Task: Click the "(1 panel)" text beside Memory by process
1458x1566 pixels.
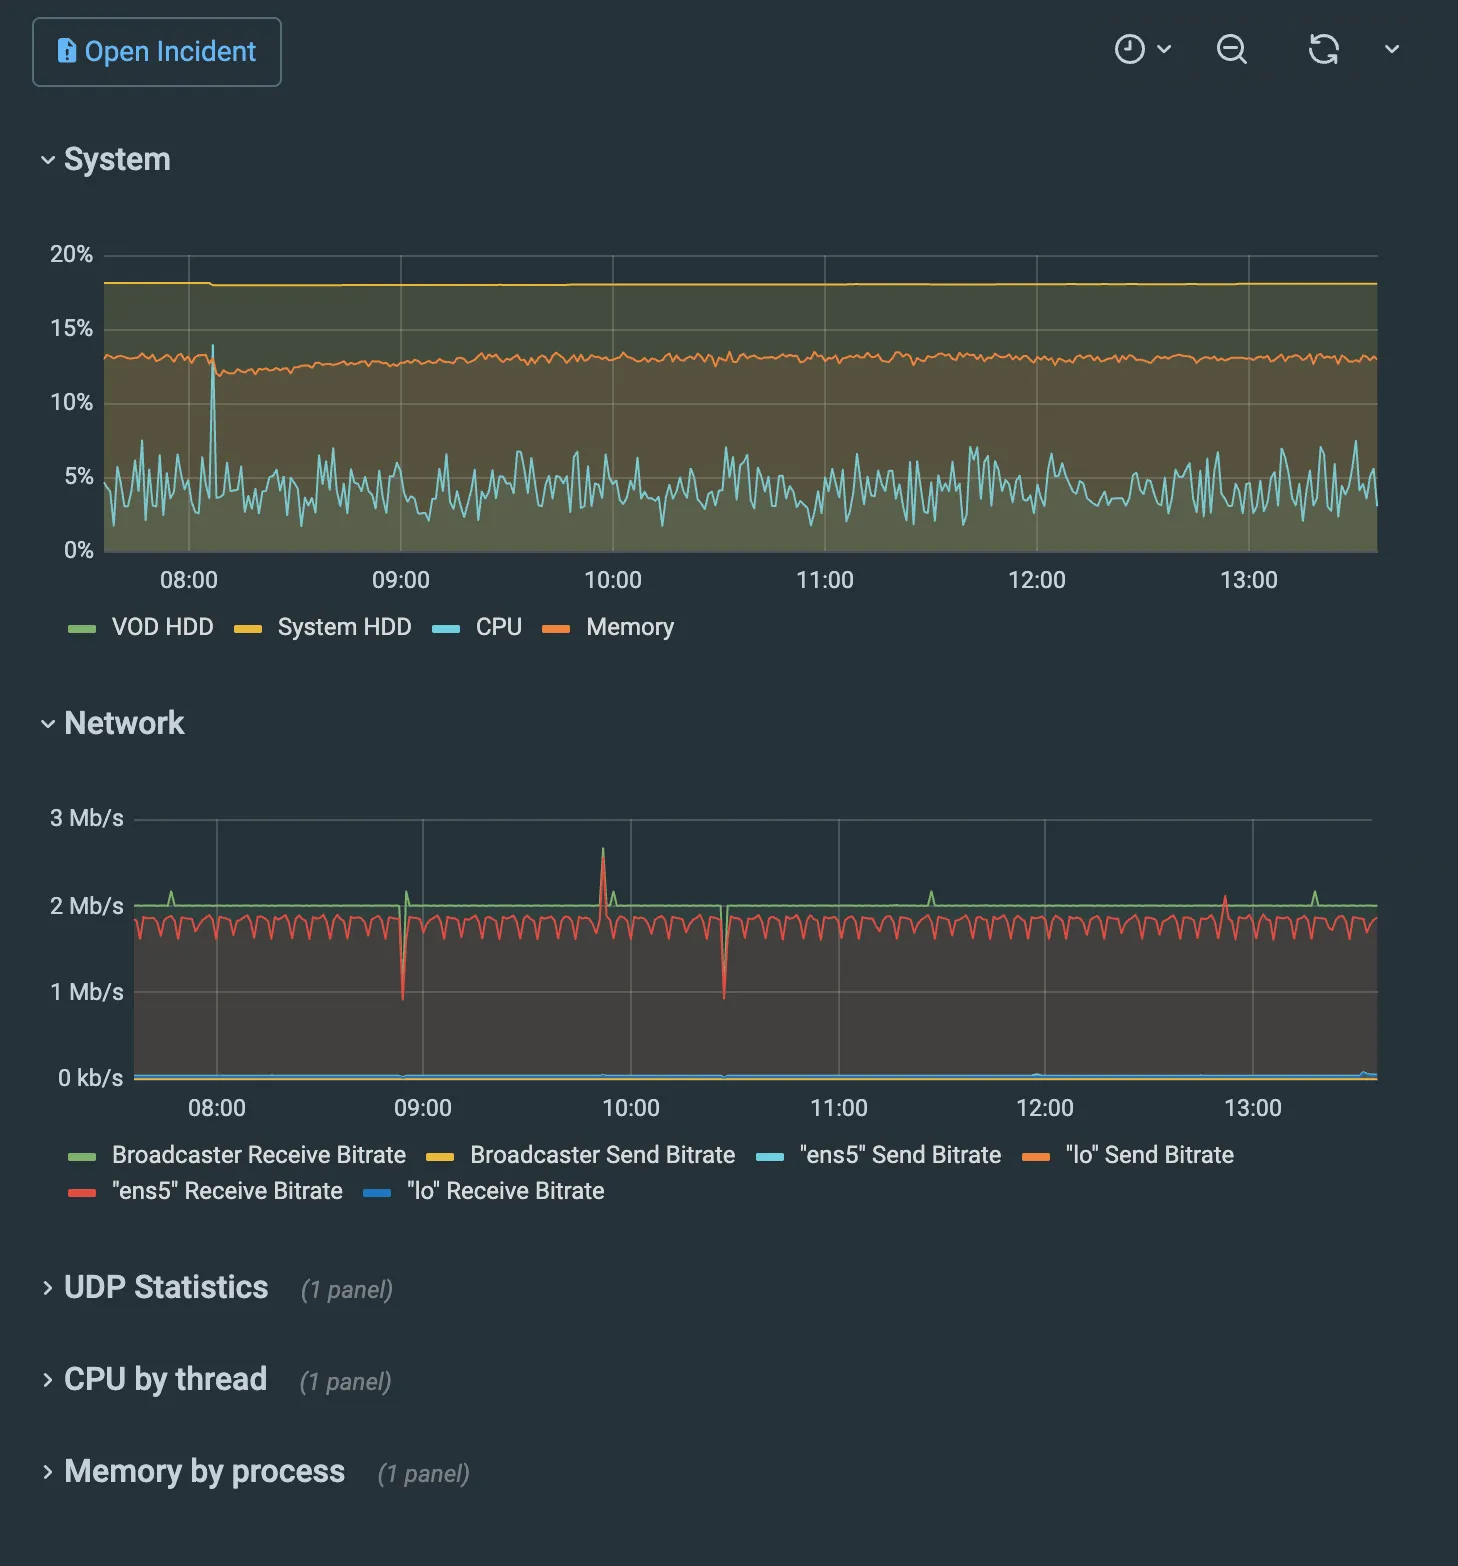Action: click(424, 1474)
